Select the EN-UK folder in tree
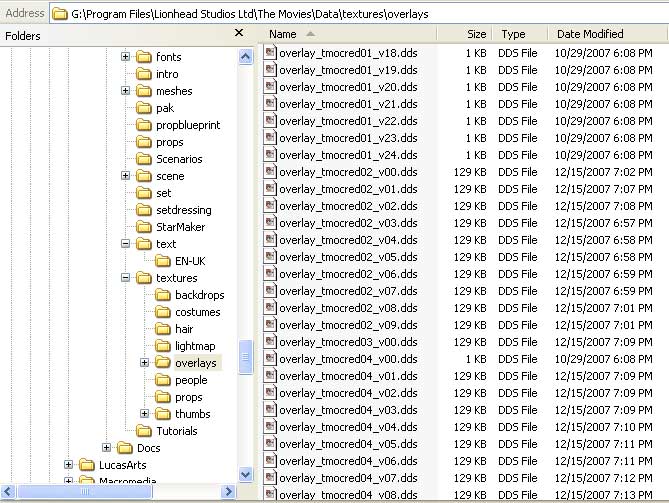Image resolution: width=669 pixels, height=503 pixels. tap(189, 261)
